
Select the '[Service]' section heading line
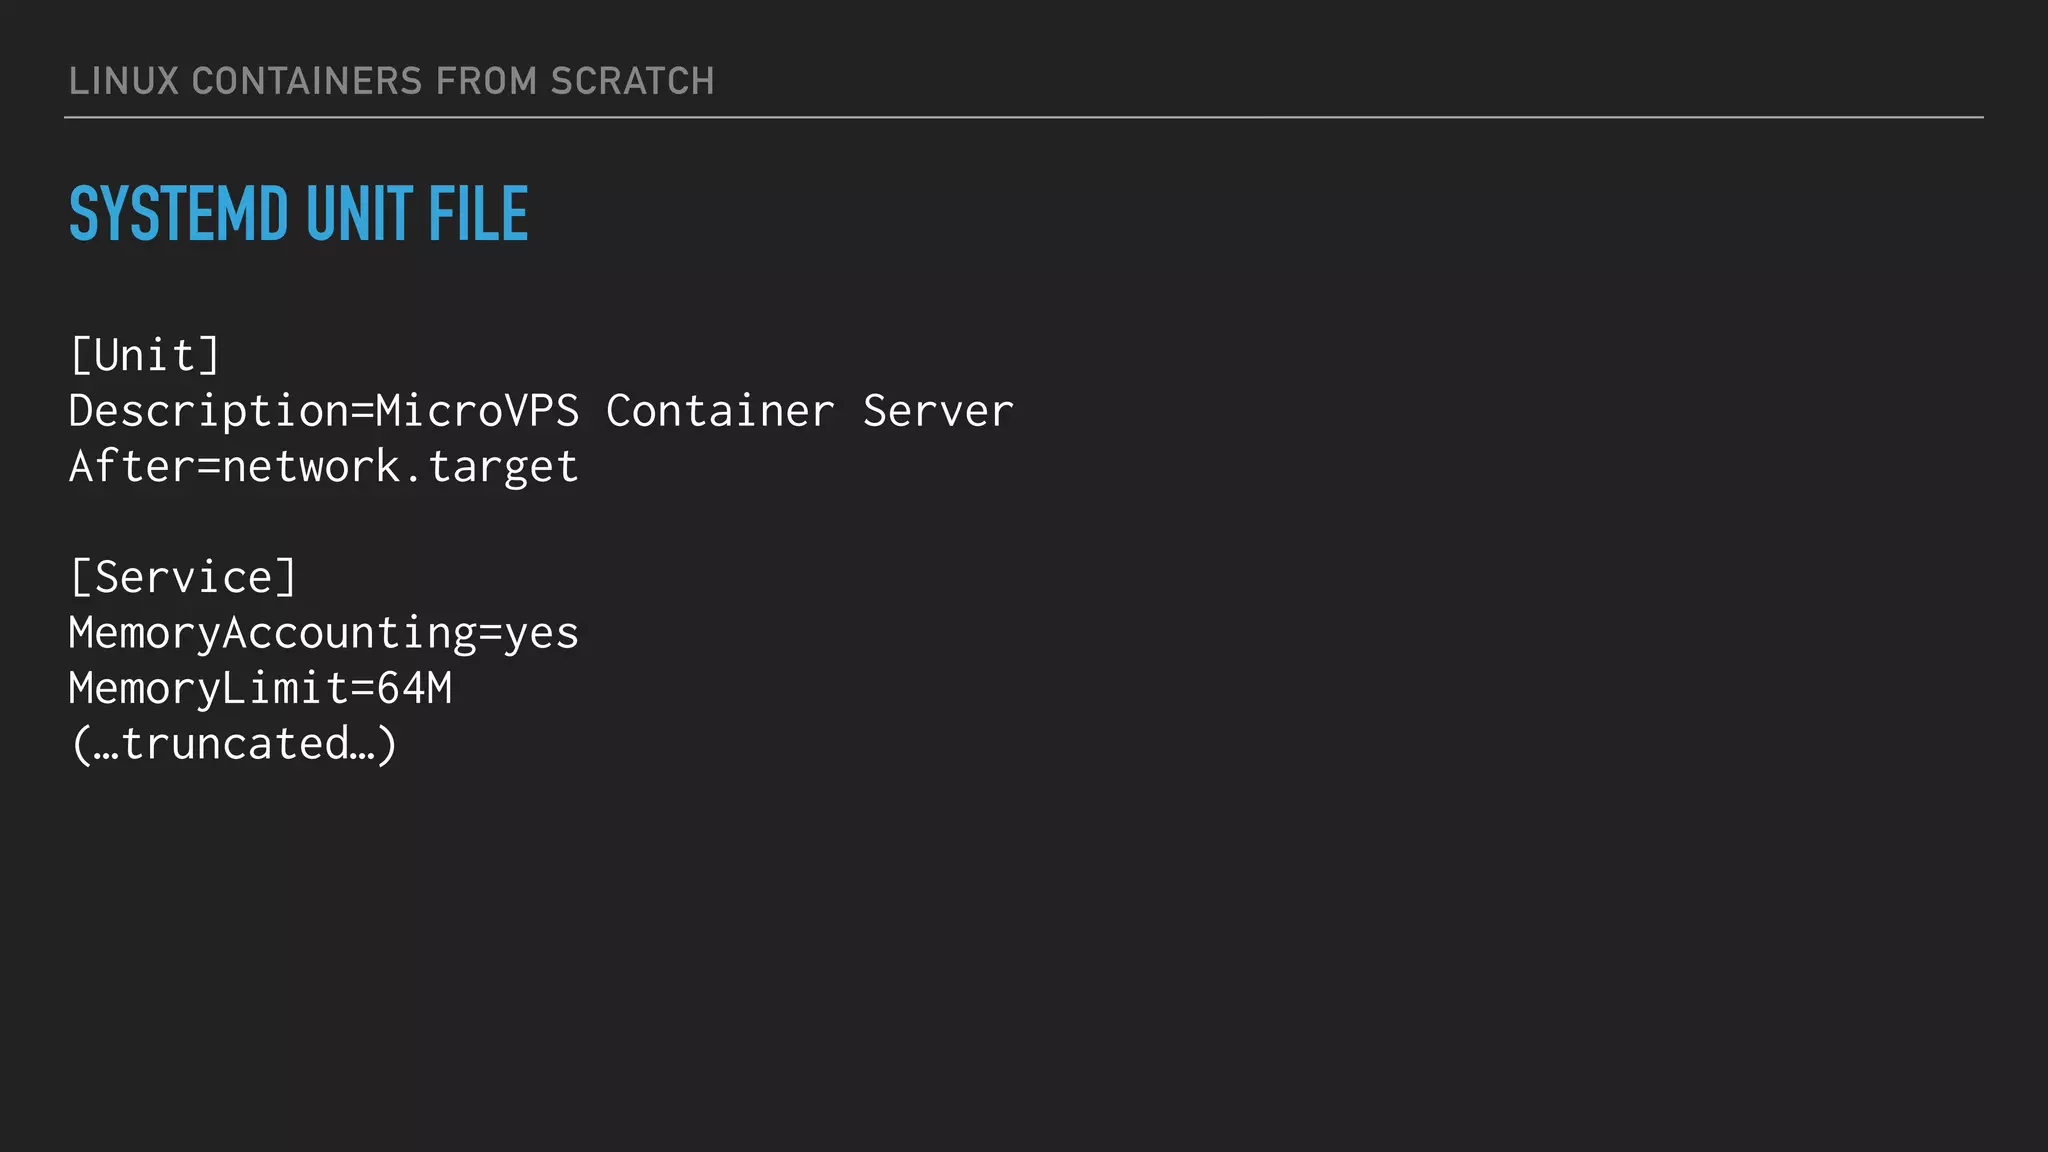(x=183, y=578)
